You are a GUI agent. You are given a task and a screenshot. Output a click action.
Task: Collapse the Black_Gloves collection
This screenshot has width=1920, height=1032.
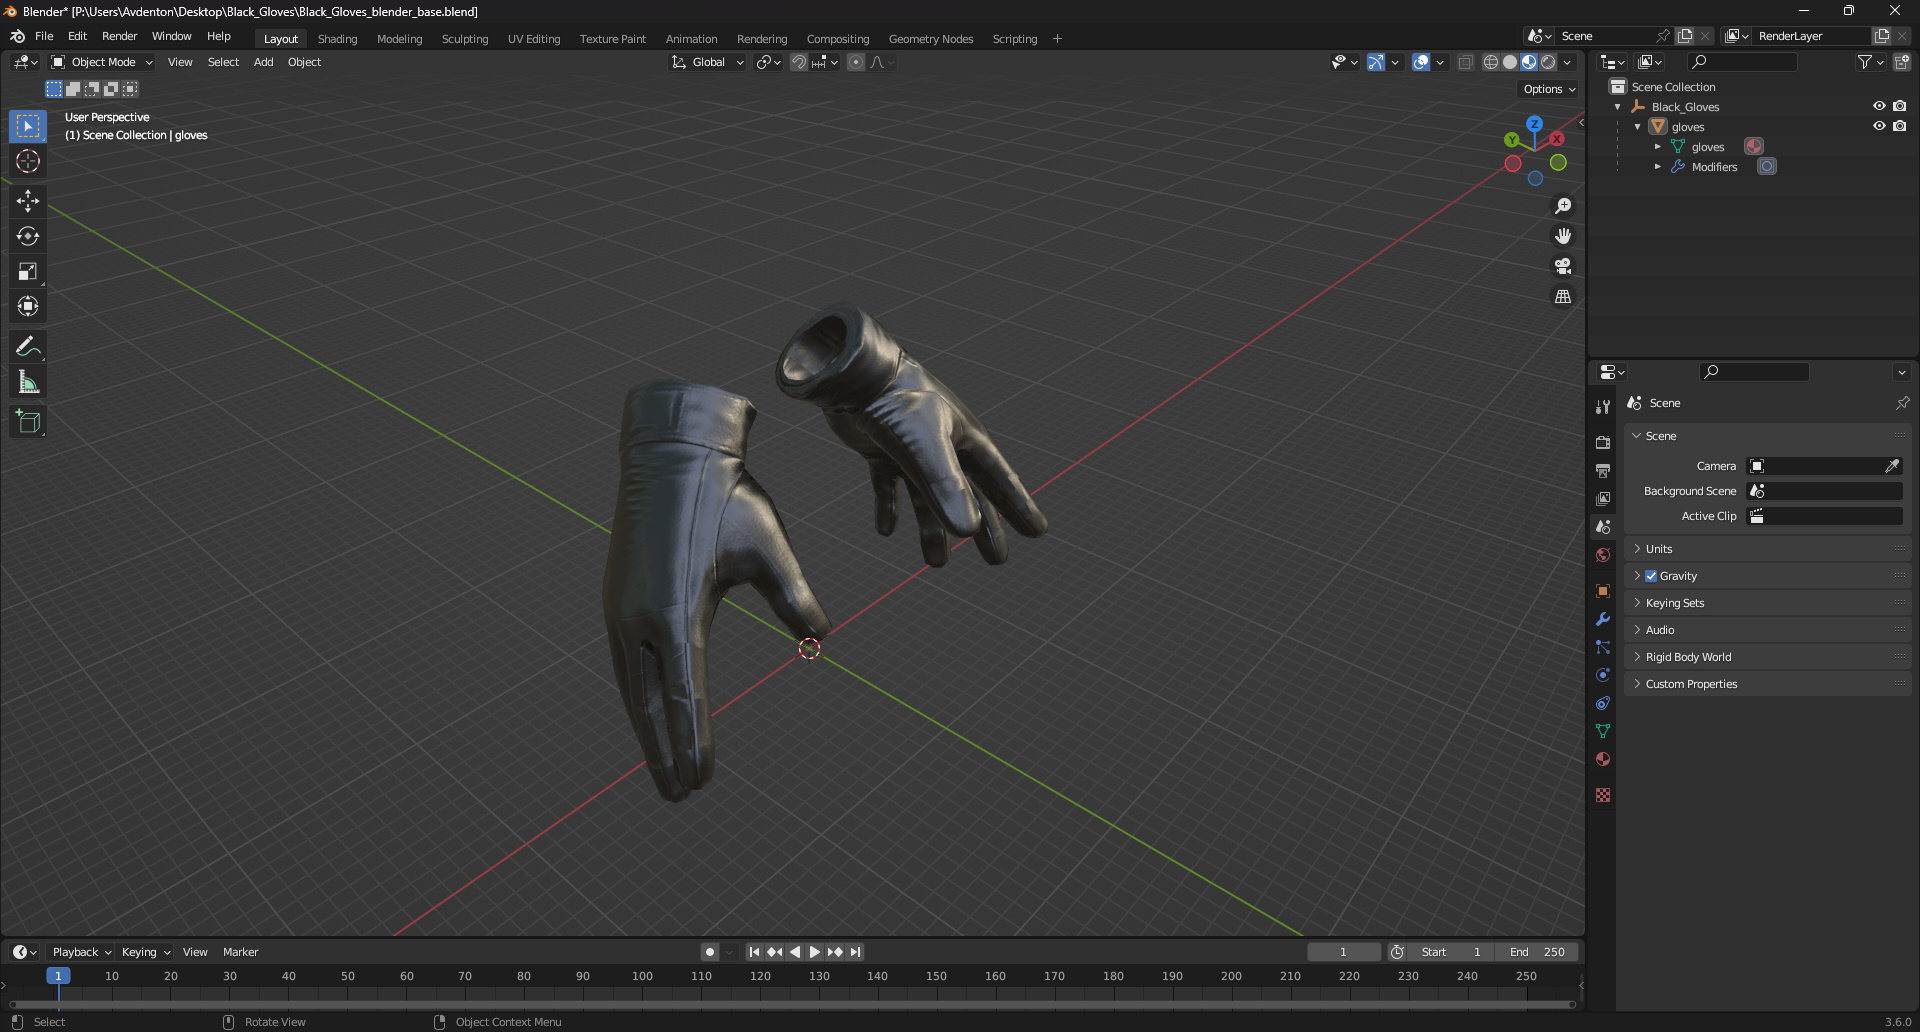pos(1617,107)
